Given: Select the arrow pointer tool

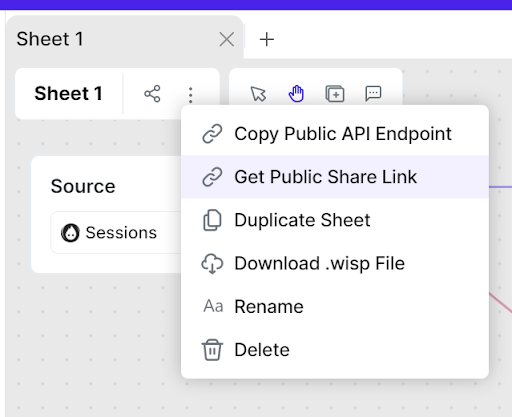Looking at the screenshot, I should coord(258,94).
